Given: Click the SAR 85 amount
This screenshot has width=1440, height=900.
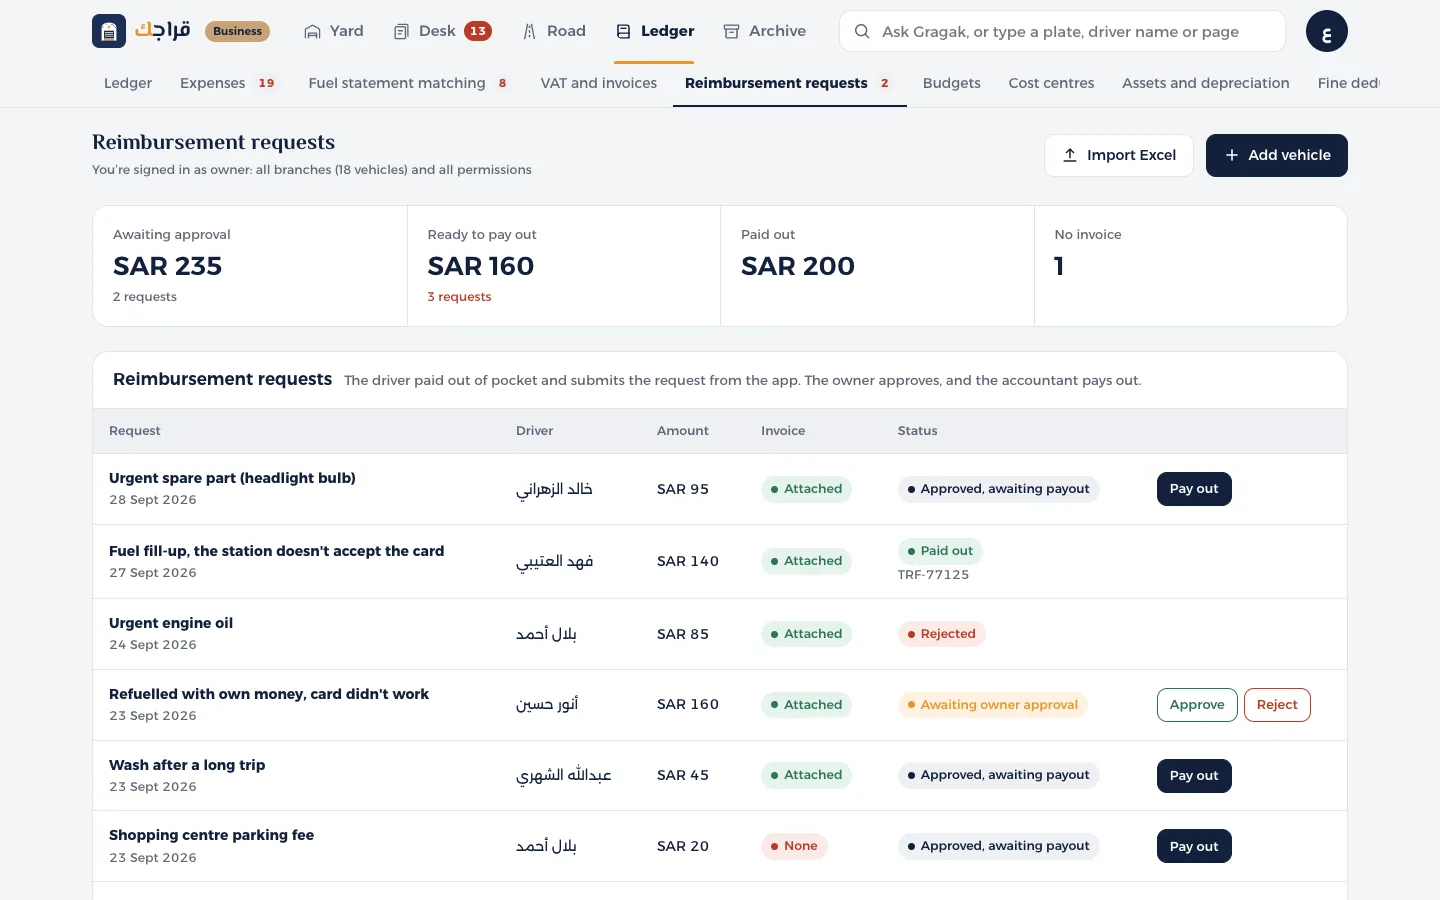Looking at the screenshot, I should 683,634.
